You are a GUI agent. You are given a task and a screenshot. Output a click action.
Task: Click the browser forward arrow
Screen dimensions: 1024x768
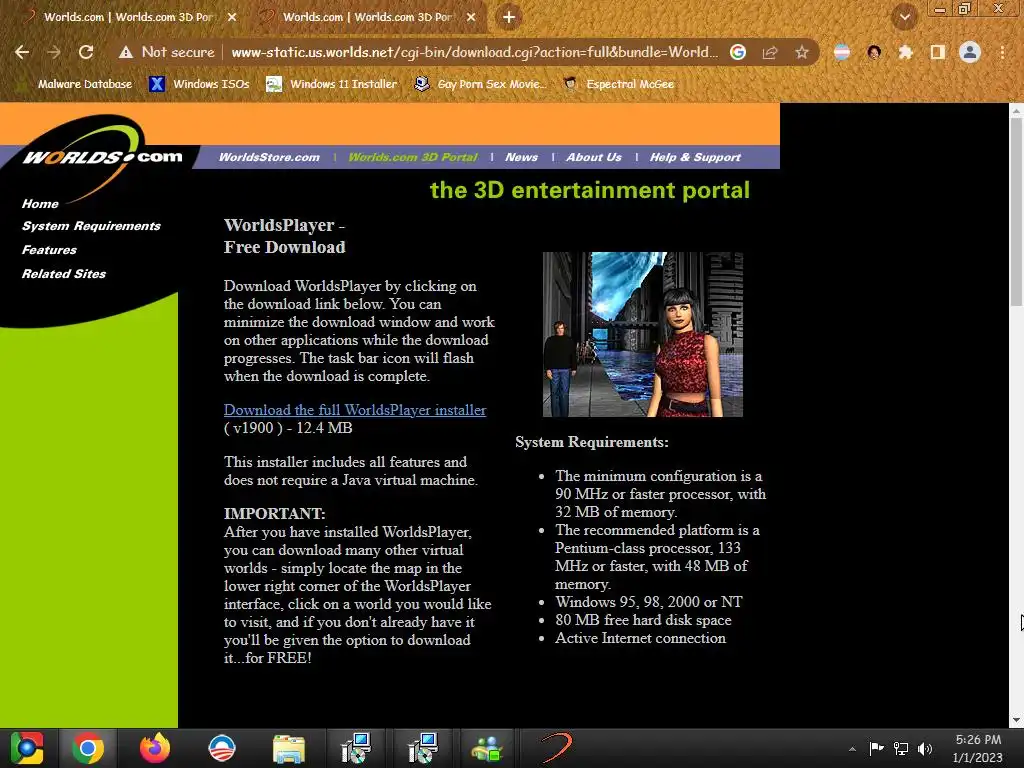click(54, 52)
